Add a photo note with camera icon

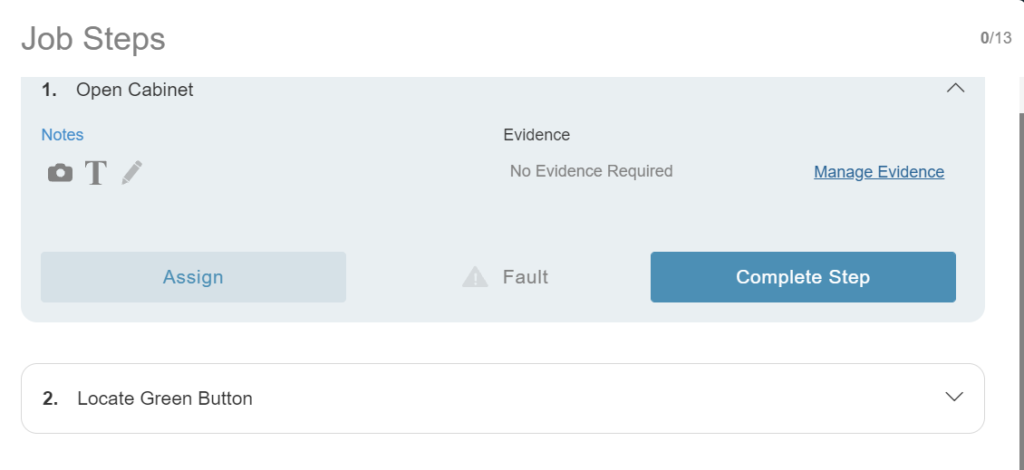(60, 173)
